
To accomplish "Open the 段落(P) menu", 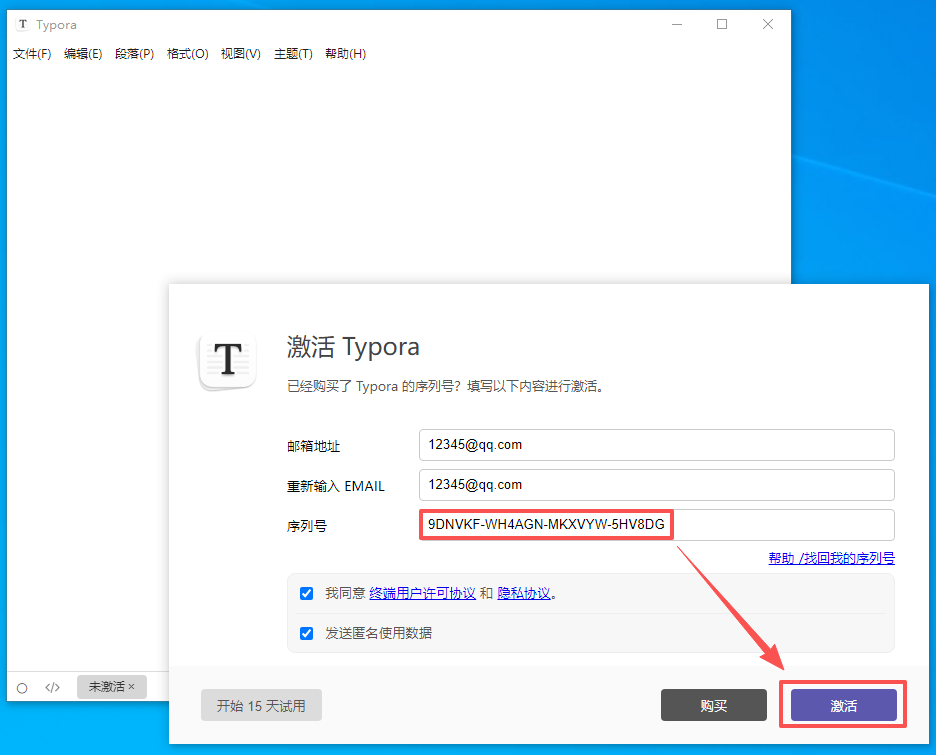I will tap(134, 54).
